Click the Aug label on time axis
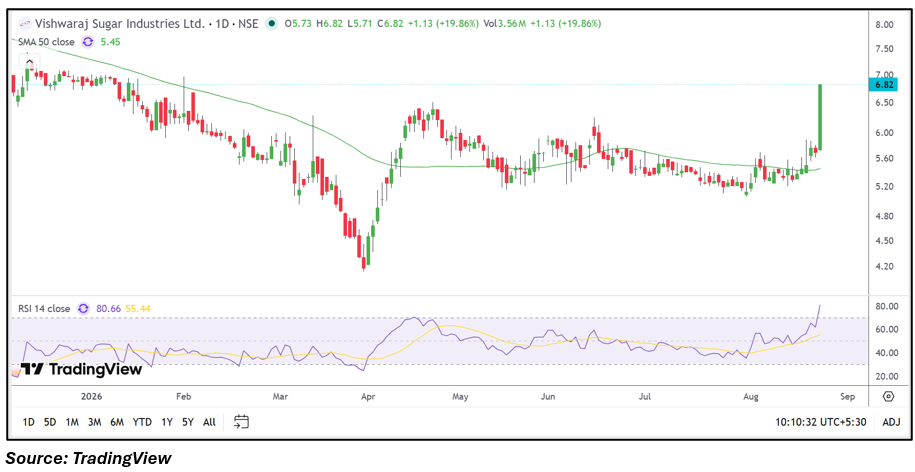 752,397
